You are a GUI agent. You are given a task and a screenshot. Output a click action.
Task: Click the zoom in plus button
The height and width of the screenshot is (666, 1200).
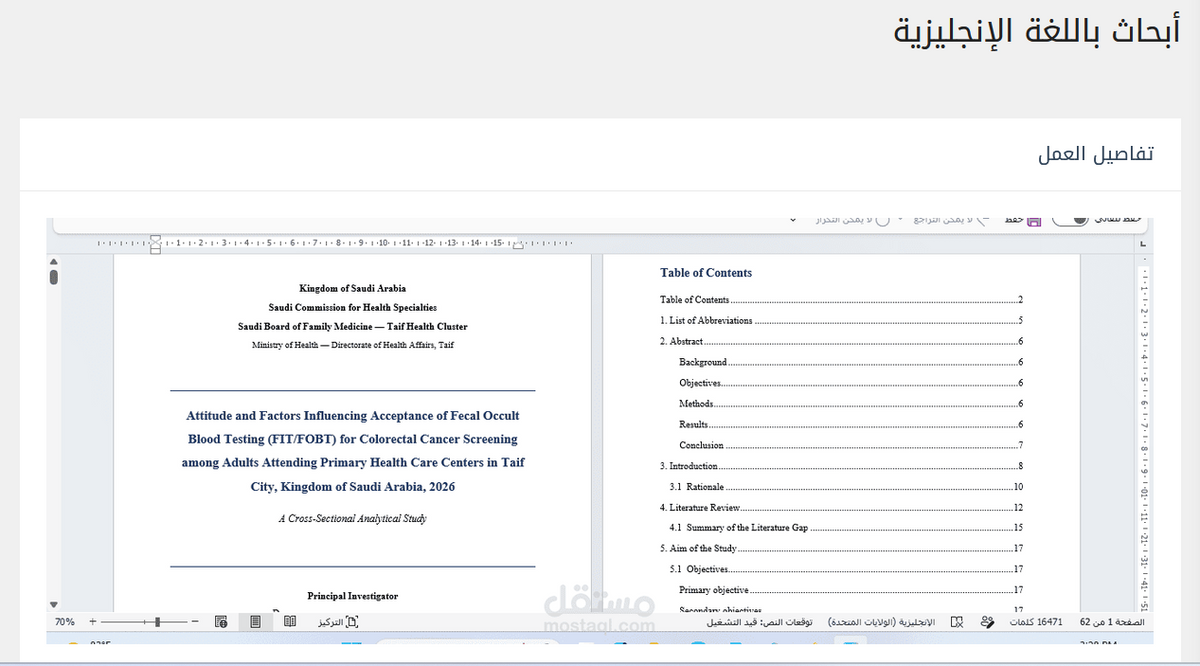92,621
